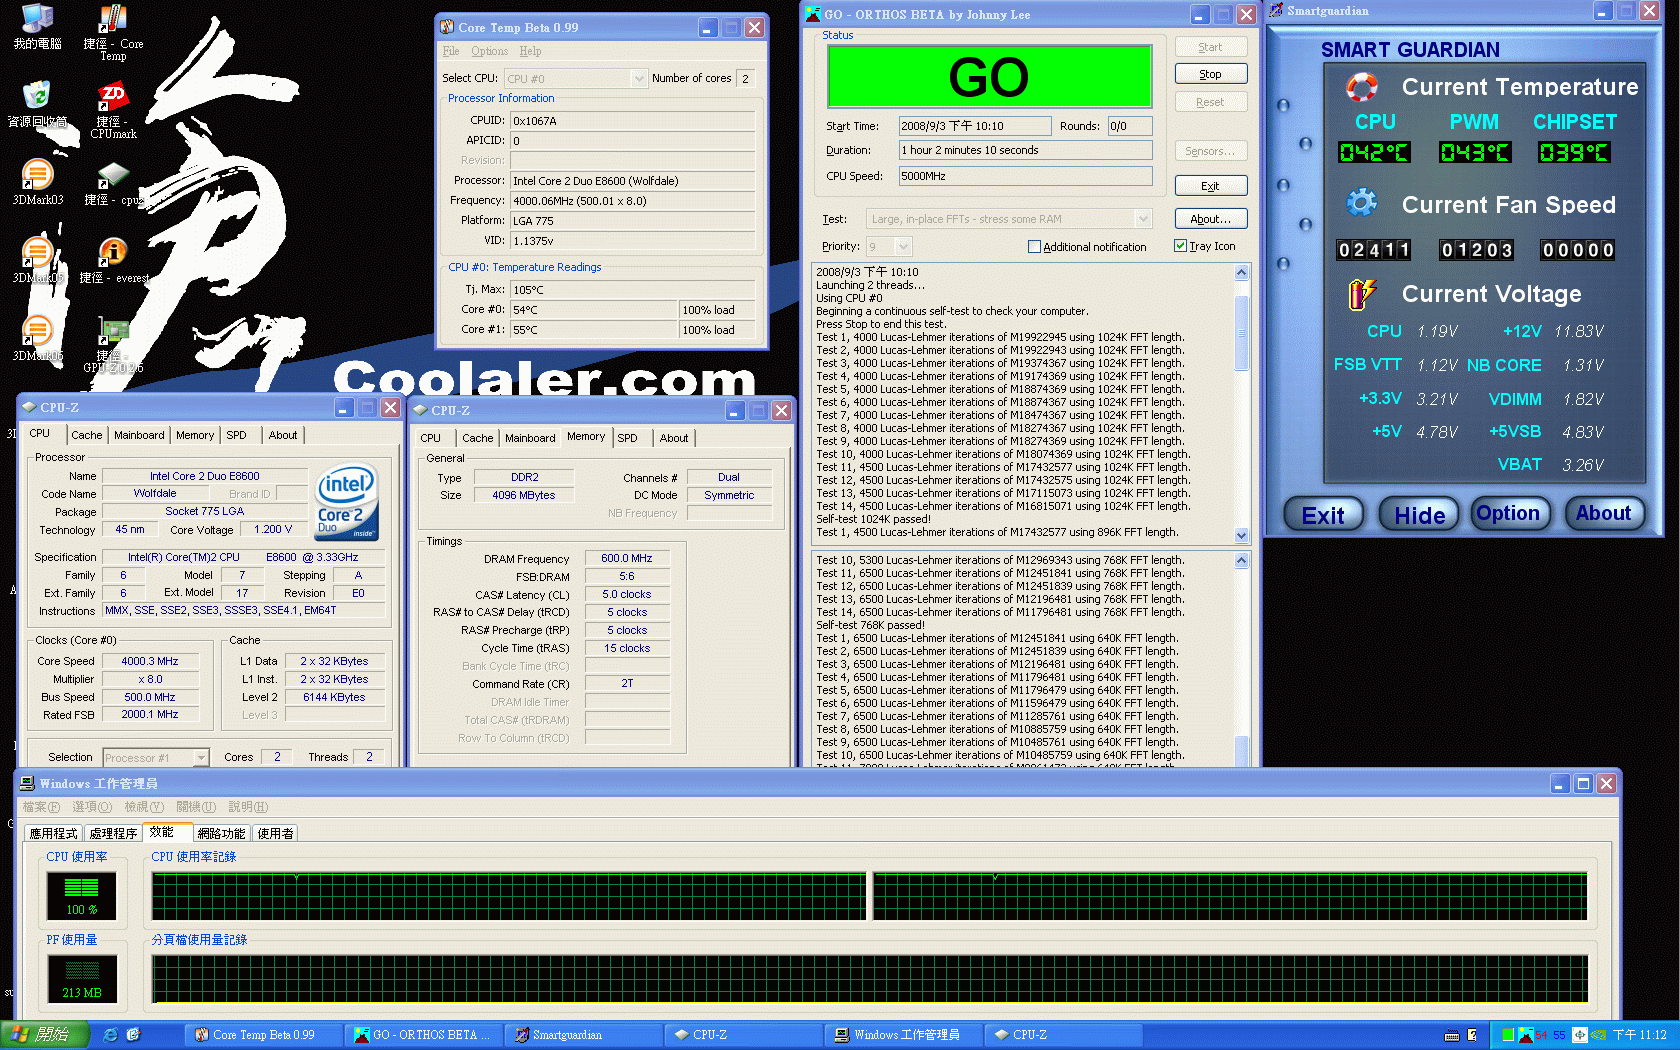Open the 網路功能 tab in Task Manager
This screenshot has width=1680, height=1050.
221,833
